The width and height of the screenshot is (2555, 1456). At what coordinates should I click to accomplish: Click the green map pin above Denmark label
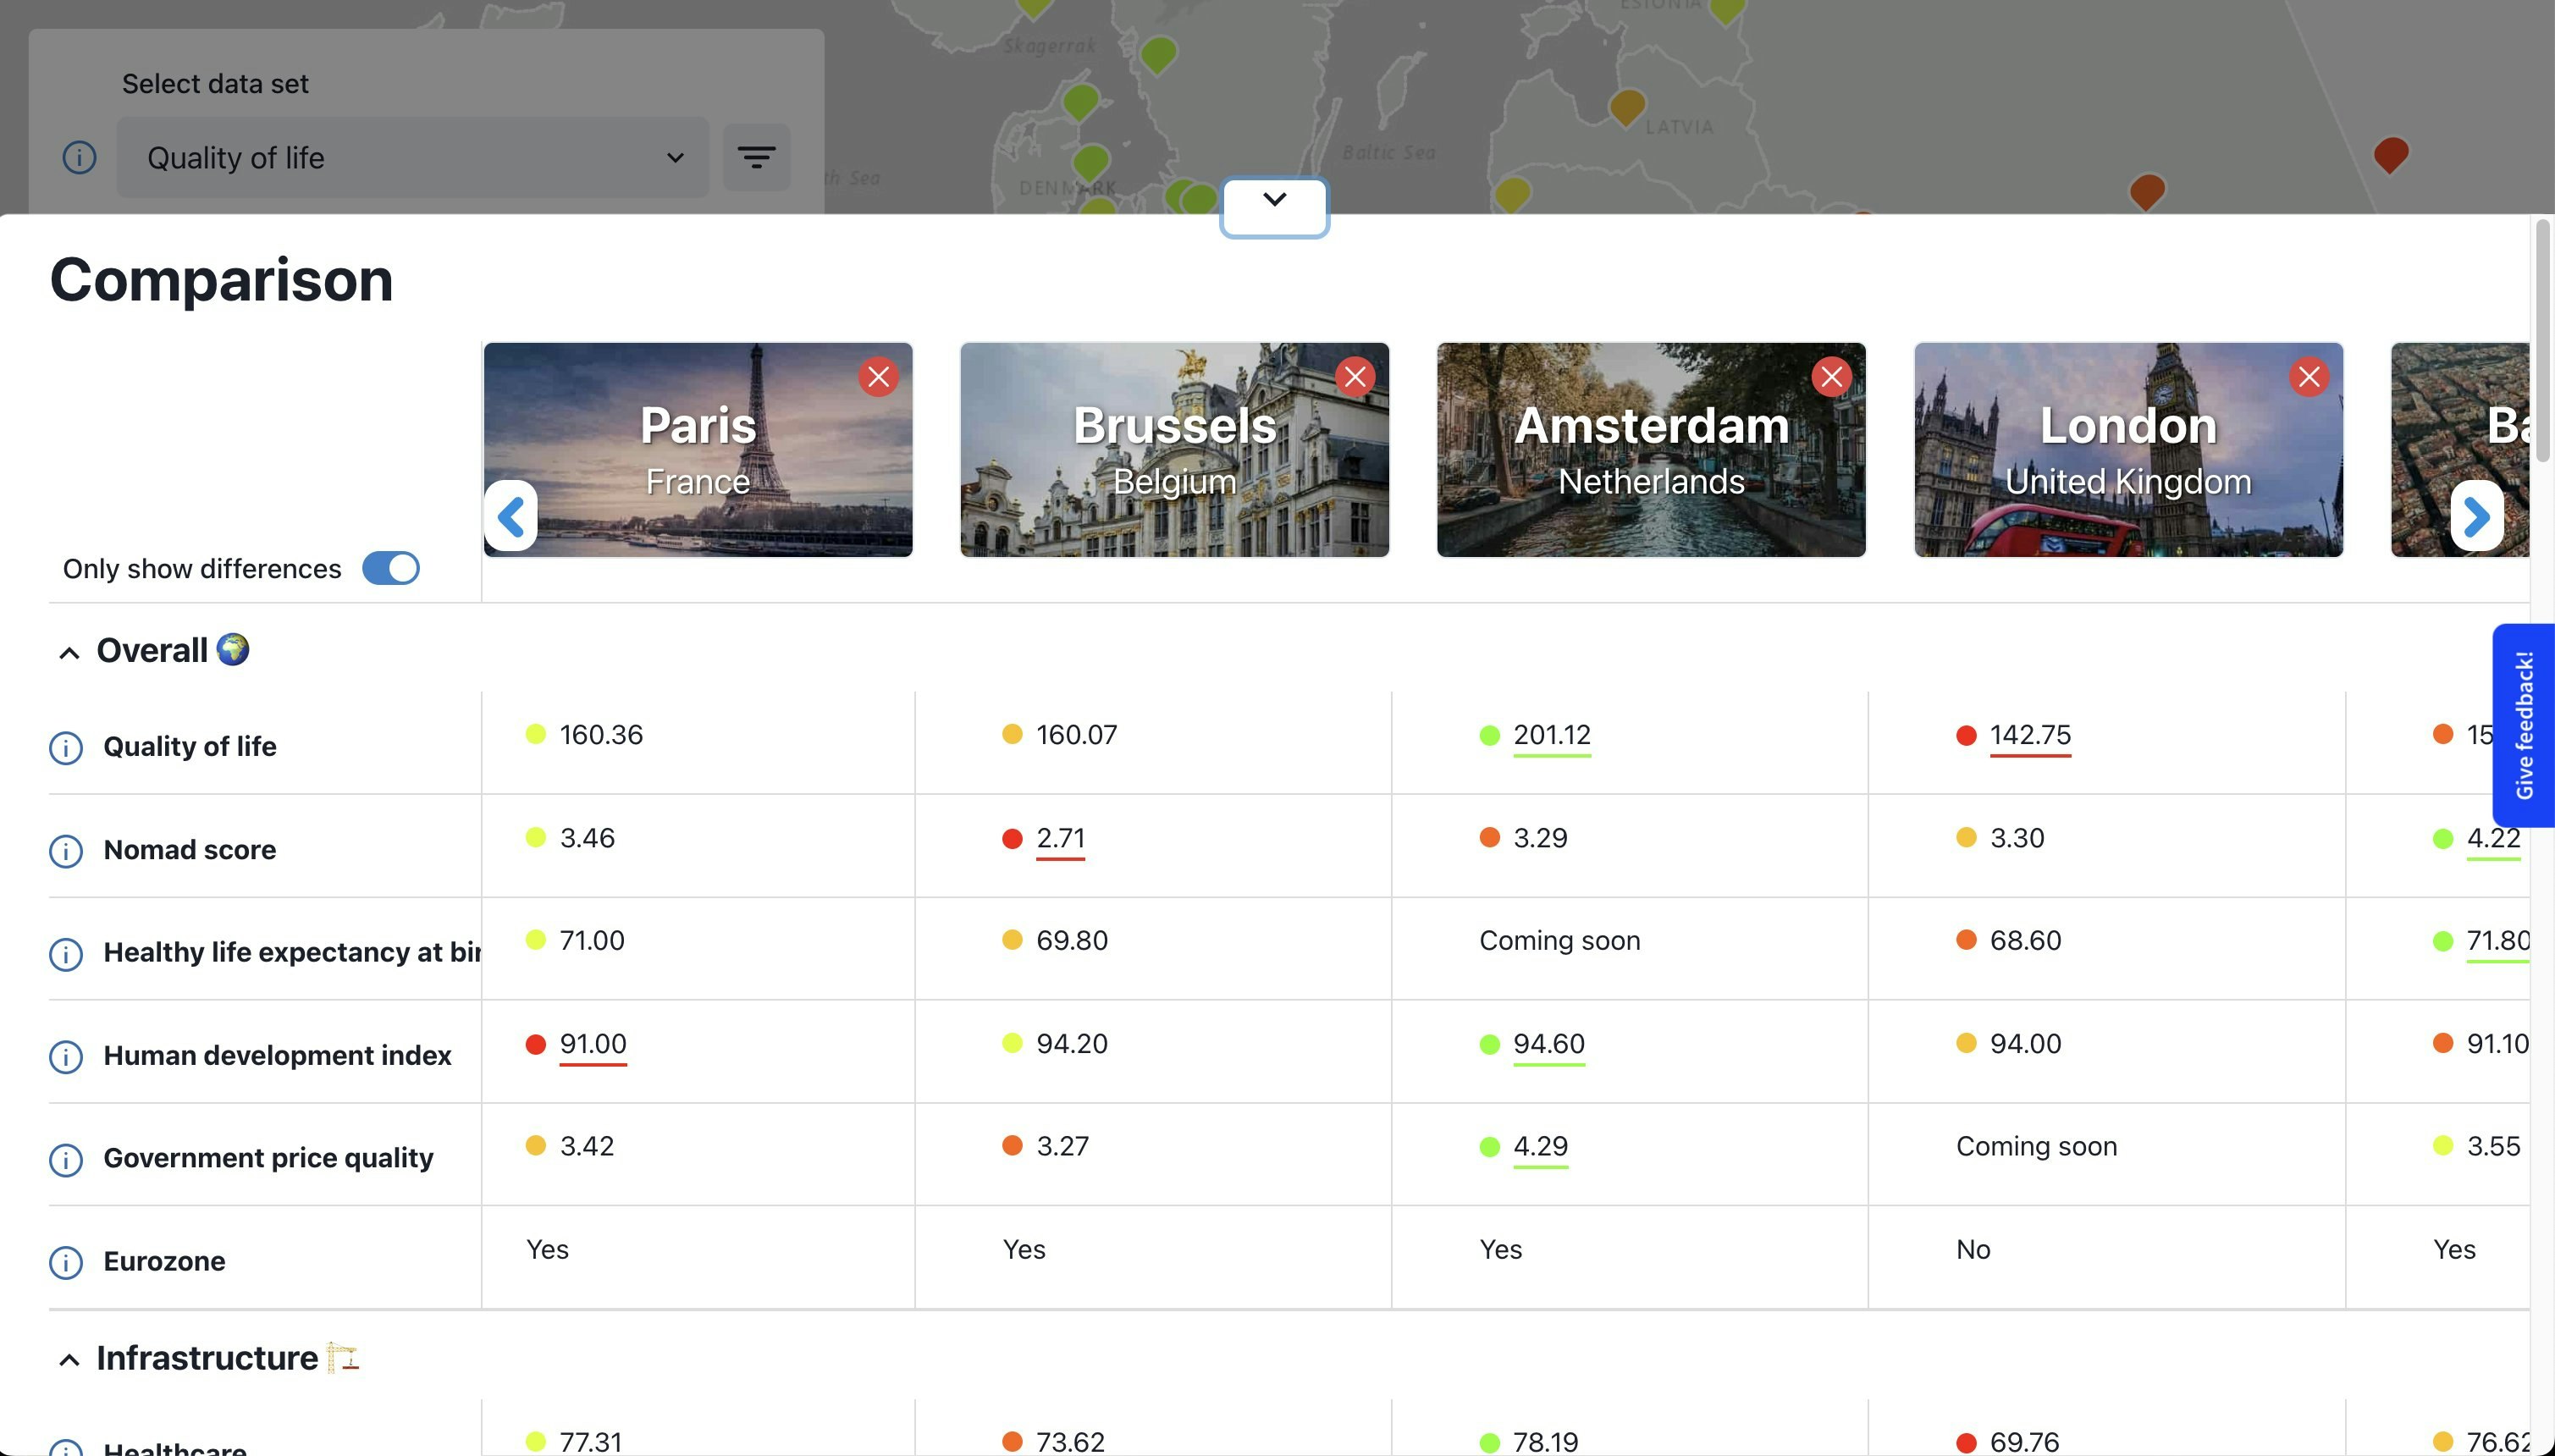pos(1091,160)
